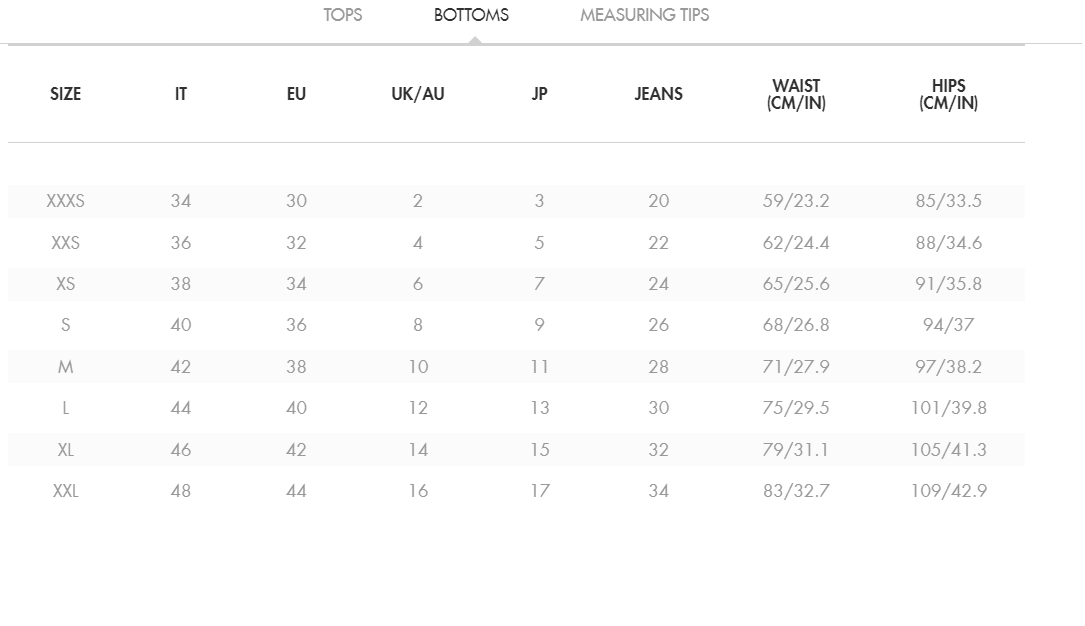Click the IT column header
This screenshot has width=1085, height=626.
(x=181, y=94)
